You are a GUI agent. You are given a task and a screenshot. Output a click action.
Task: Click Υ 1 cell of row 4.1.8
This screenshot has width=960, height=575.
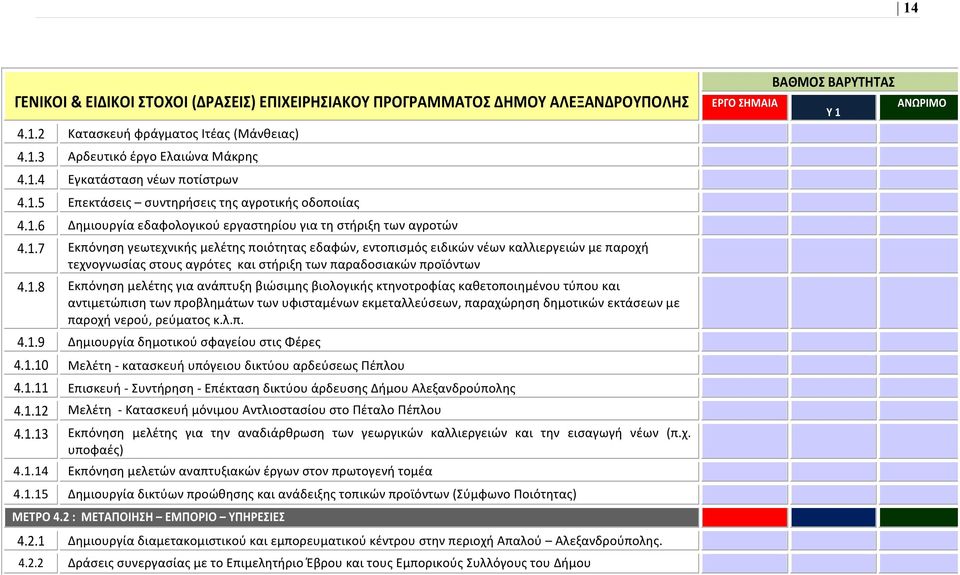833,303
